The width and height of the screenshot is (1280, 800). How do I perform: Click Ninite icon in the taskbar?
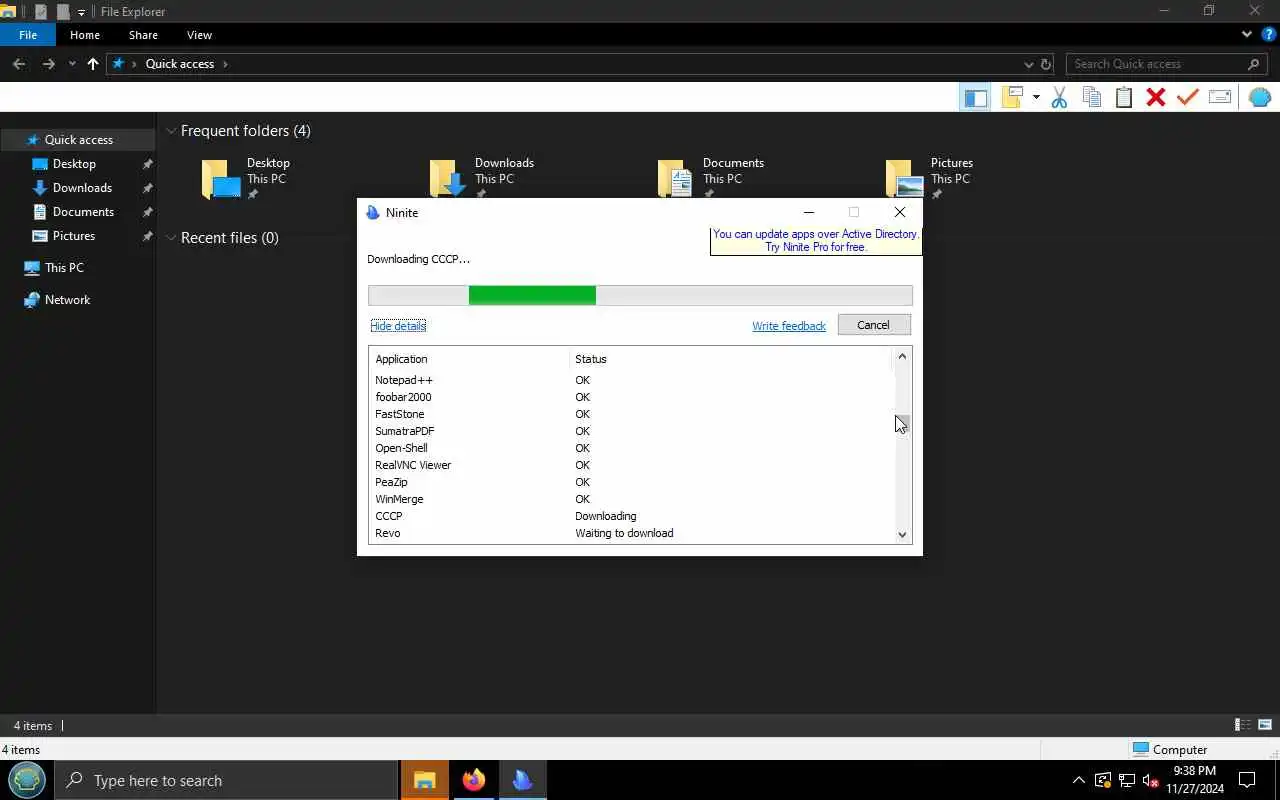(x=523, y=780)
